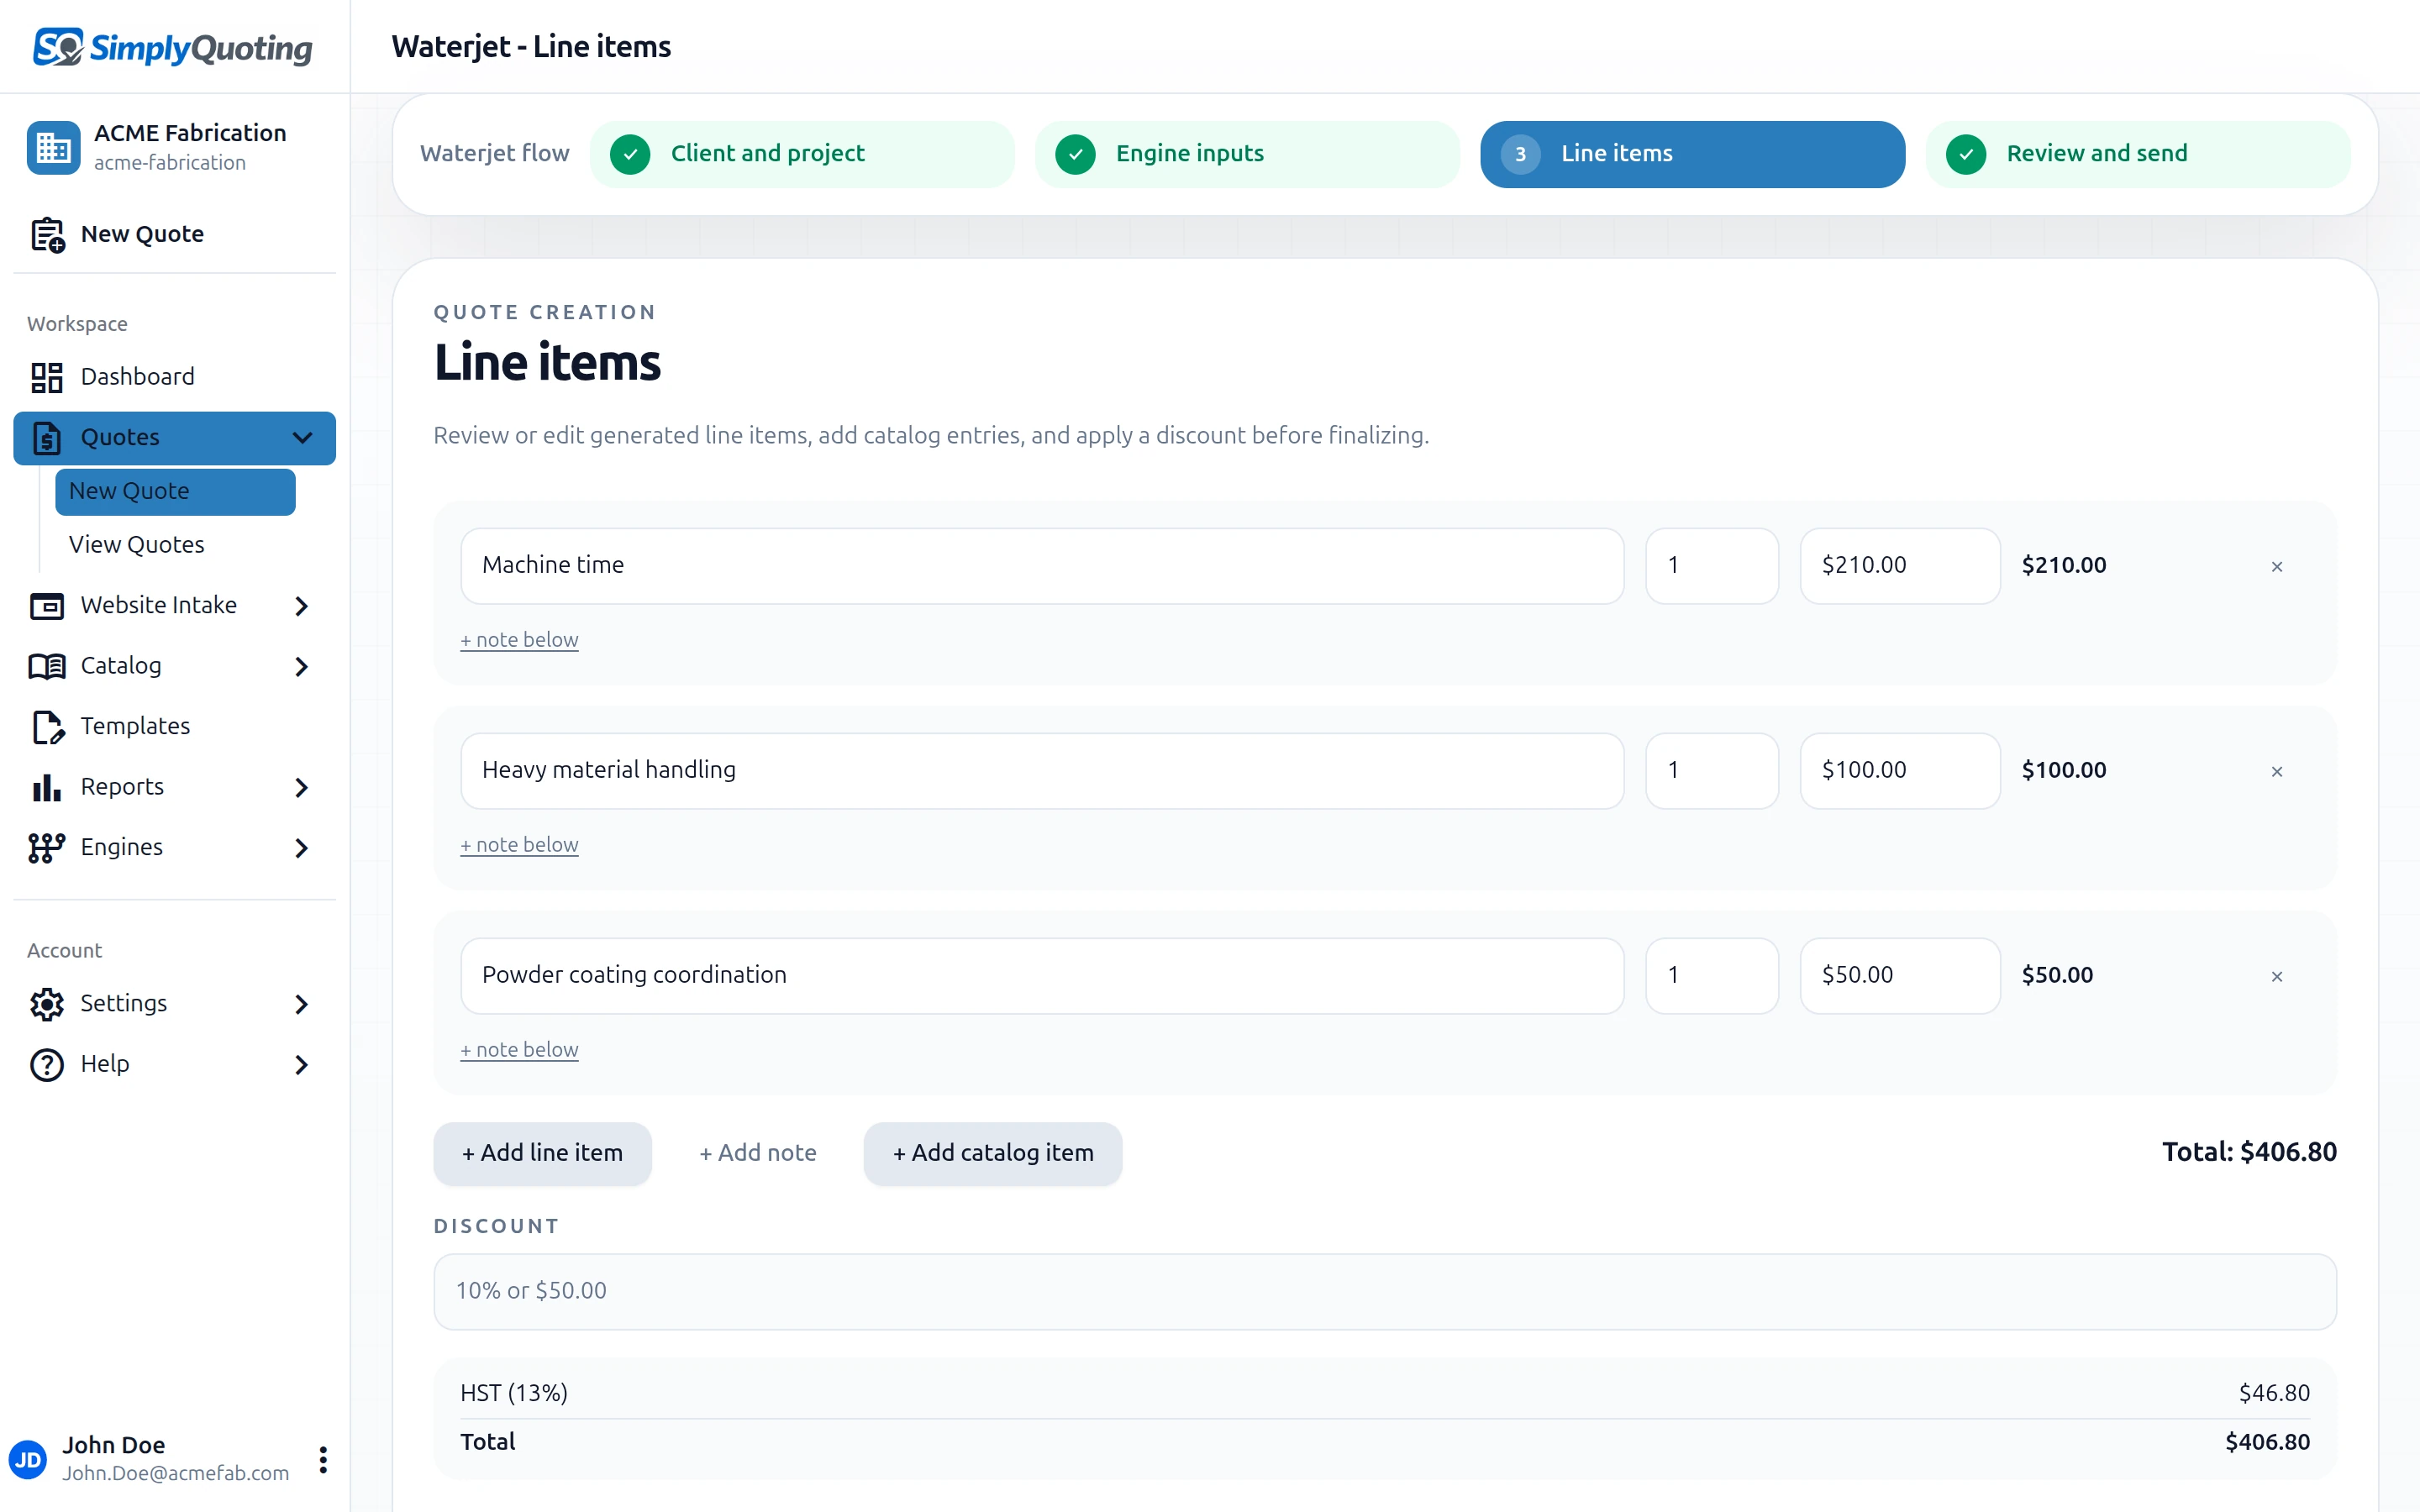
Task: Add a note below Machine time
Action: tap(519, 640)
